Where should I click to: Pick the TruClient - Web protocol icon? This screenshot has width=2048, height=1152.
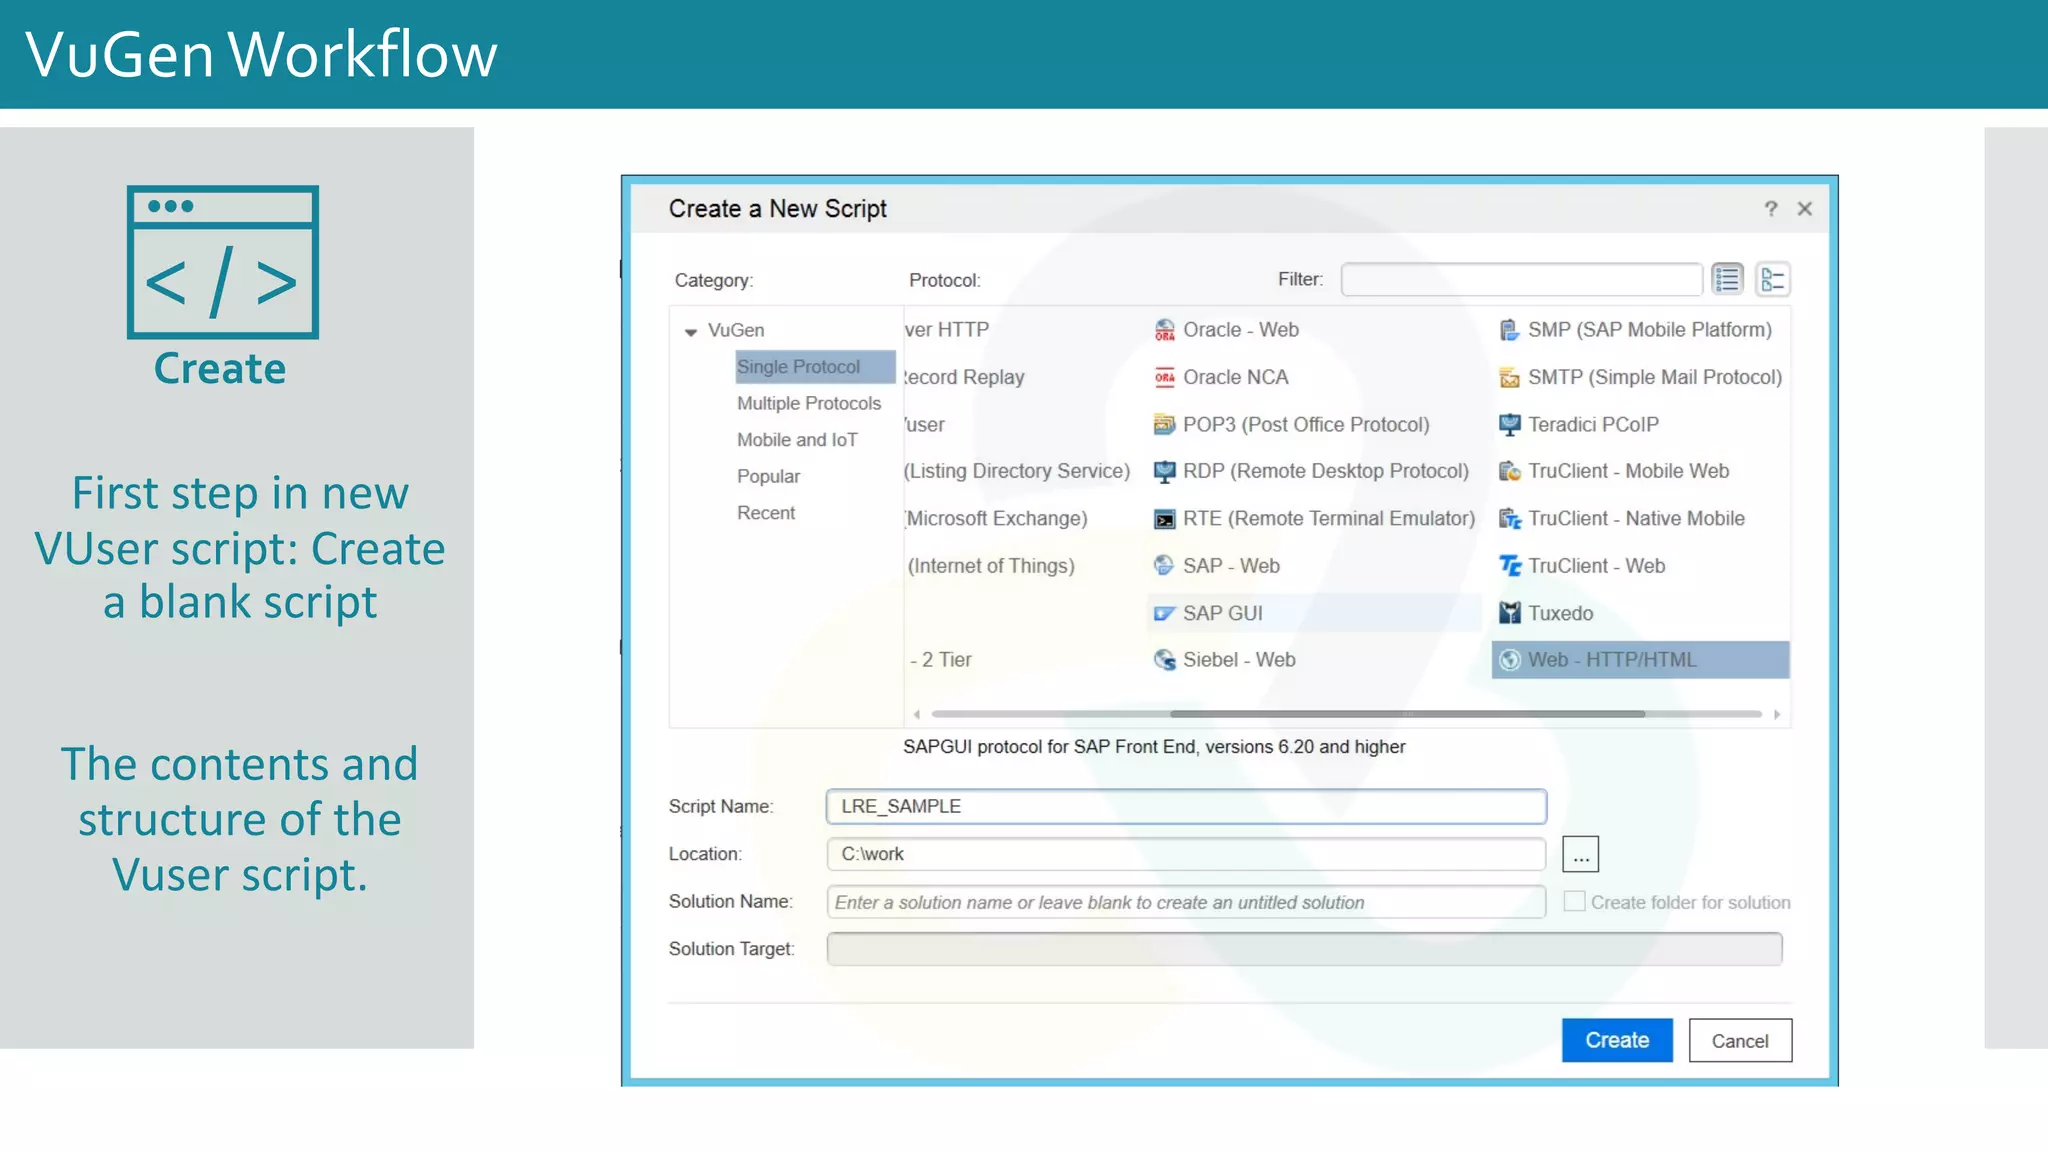pyautogui.click(x=1509, y=566)
